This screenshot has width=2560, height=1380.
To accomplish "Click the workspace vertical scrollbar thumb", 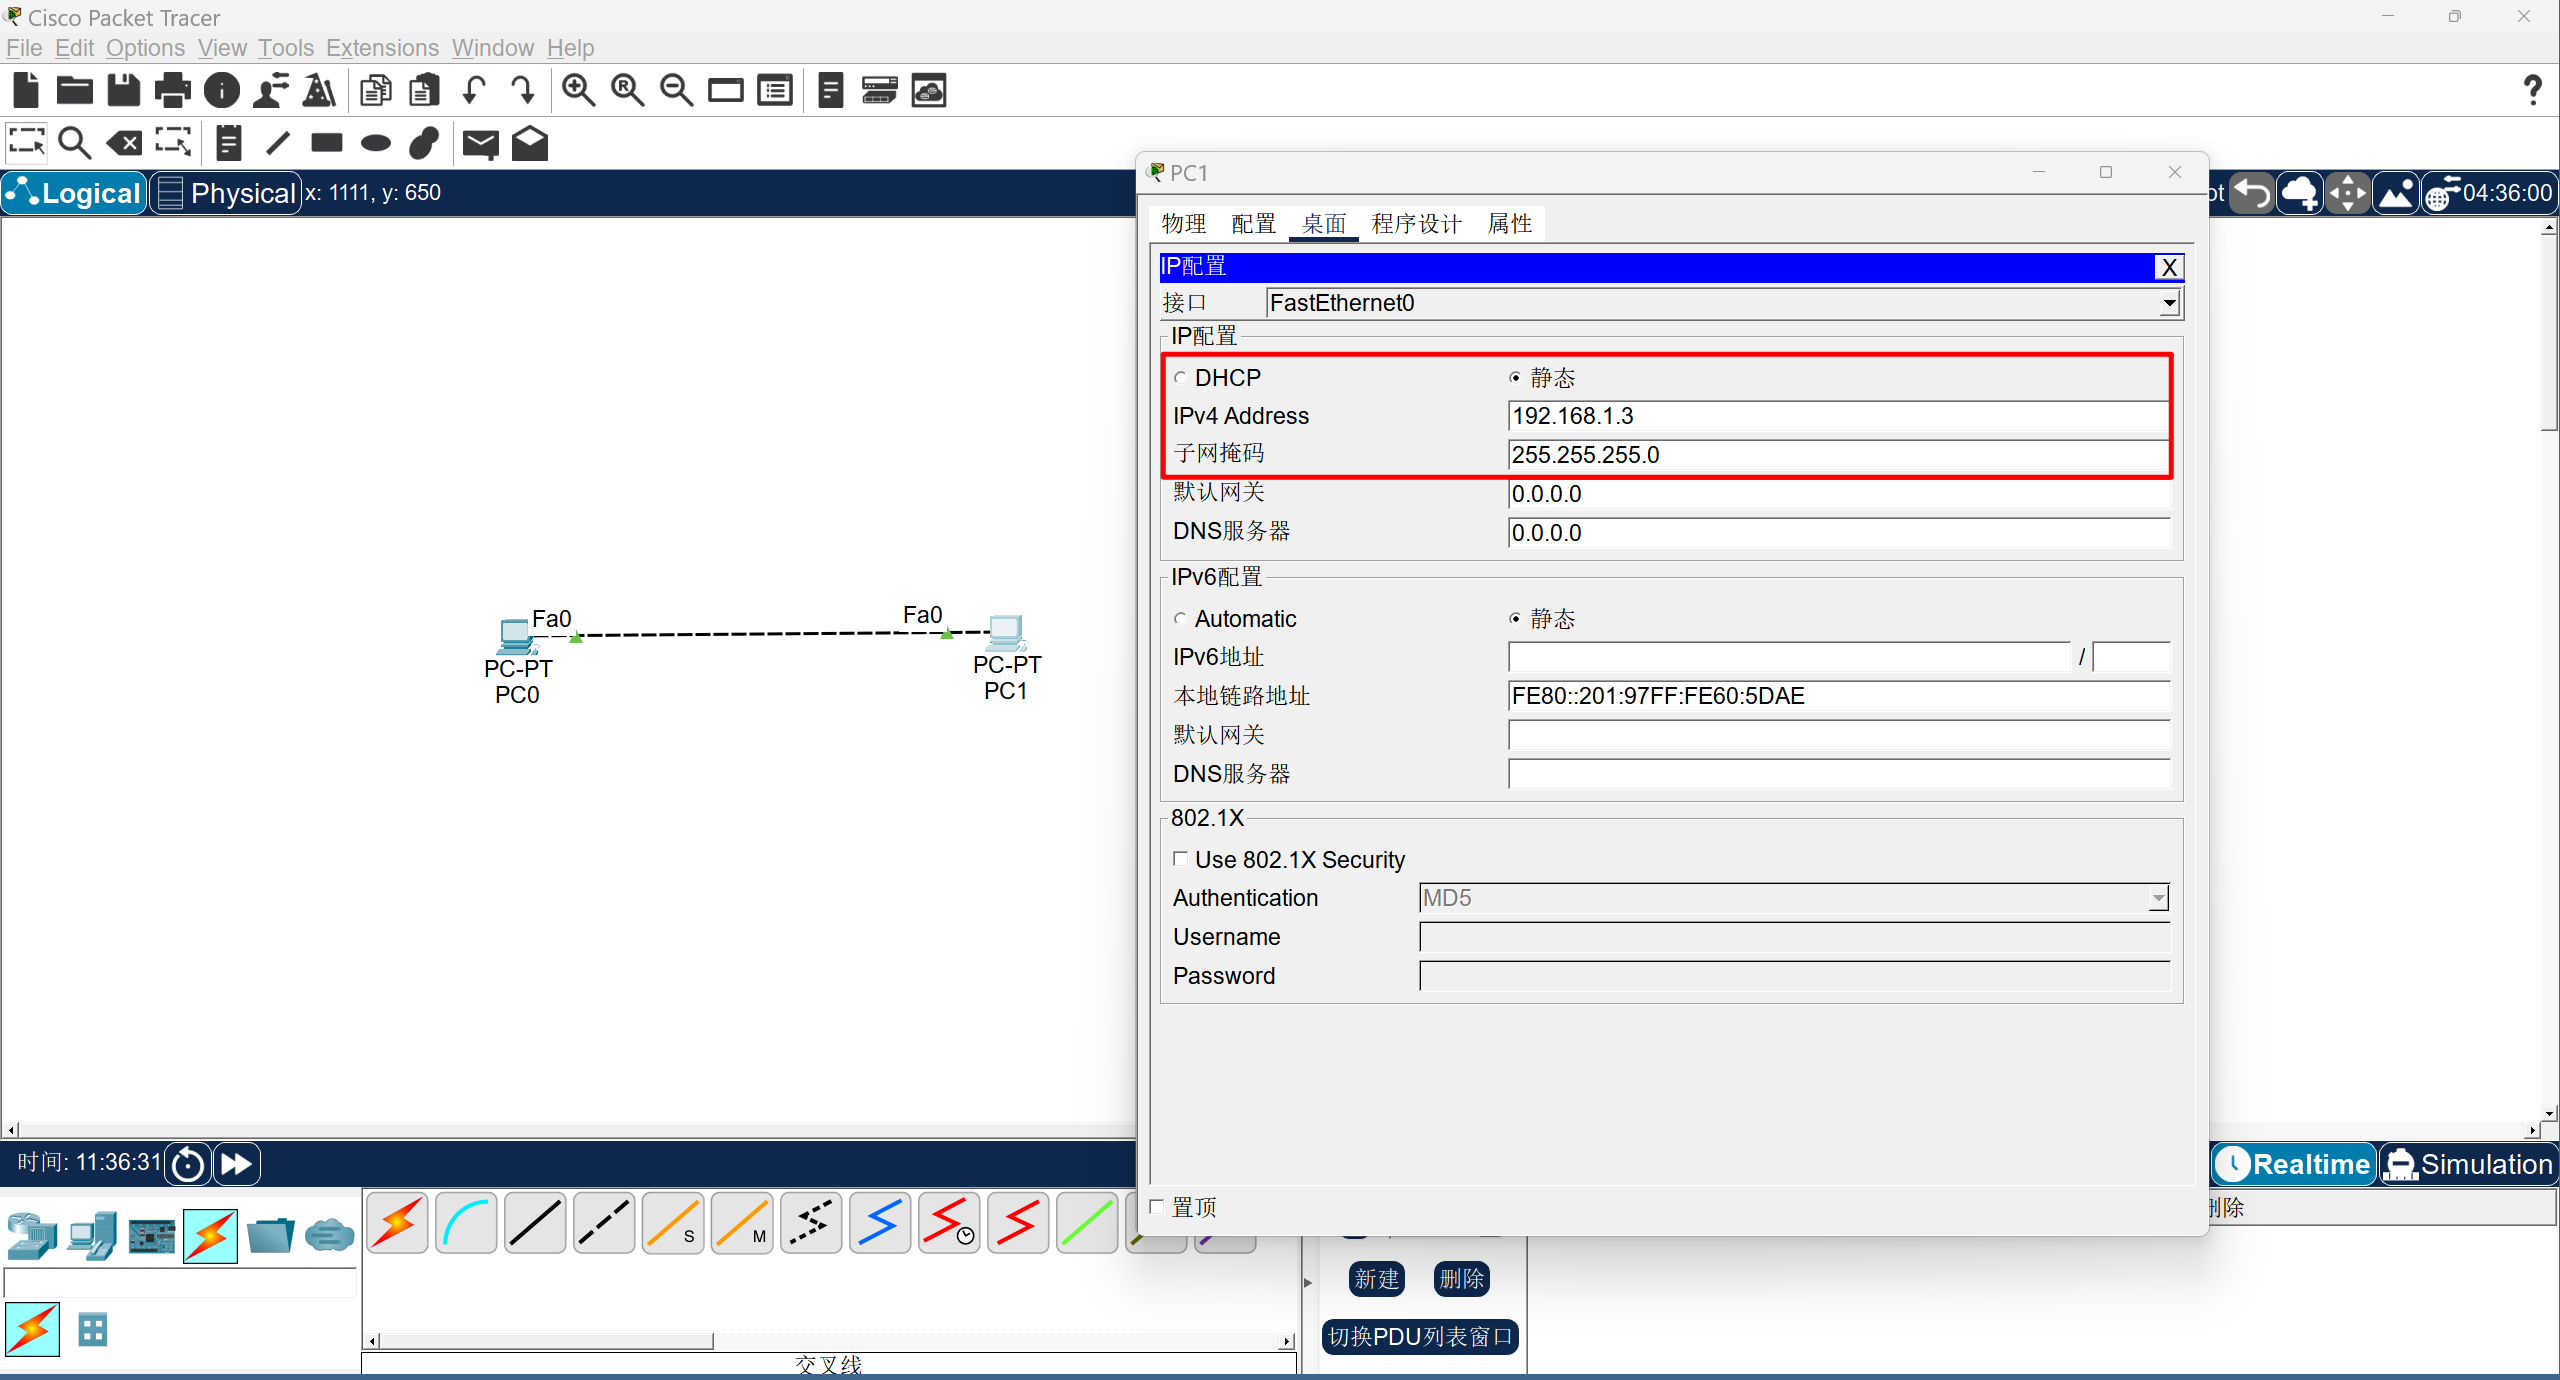I will tap(2550, 333).
